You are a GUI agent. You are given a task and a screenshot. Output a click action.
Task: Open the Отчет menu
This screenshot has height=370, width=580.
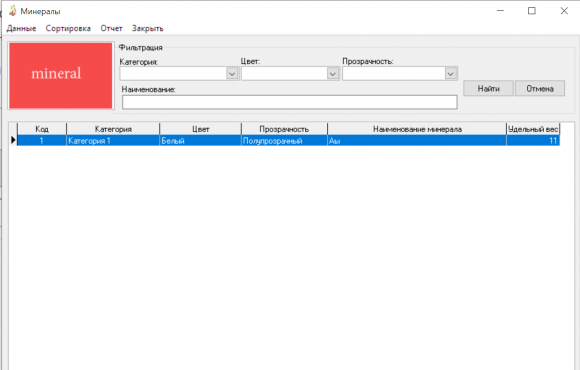tap(111, 28)
